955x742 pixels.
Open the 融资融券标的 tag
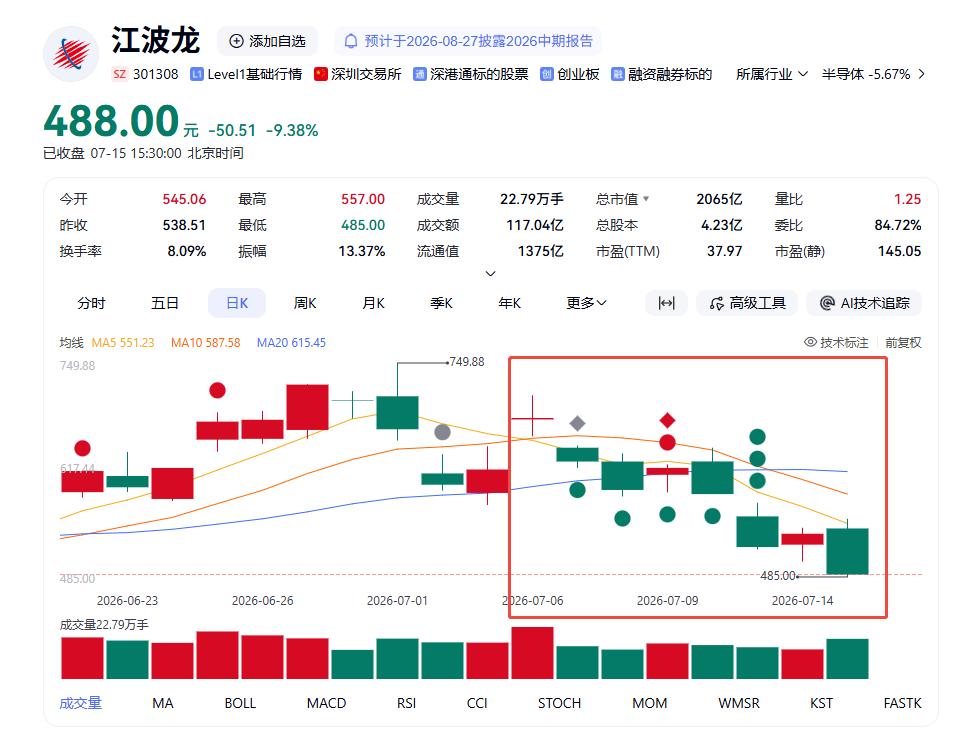[662, 74]
